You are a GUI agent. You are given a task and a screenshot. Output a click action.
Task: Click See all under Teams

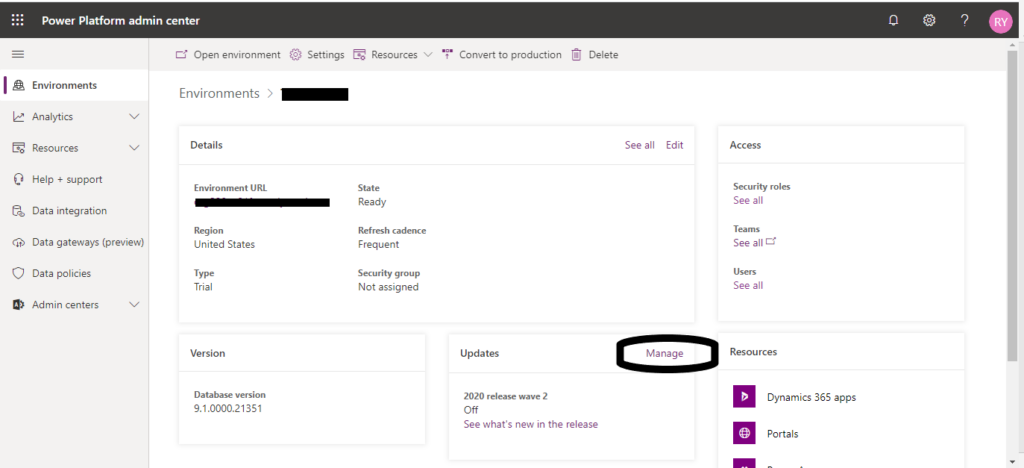click(748, 243)
